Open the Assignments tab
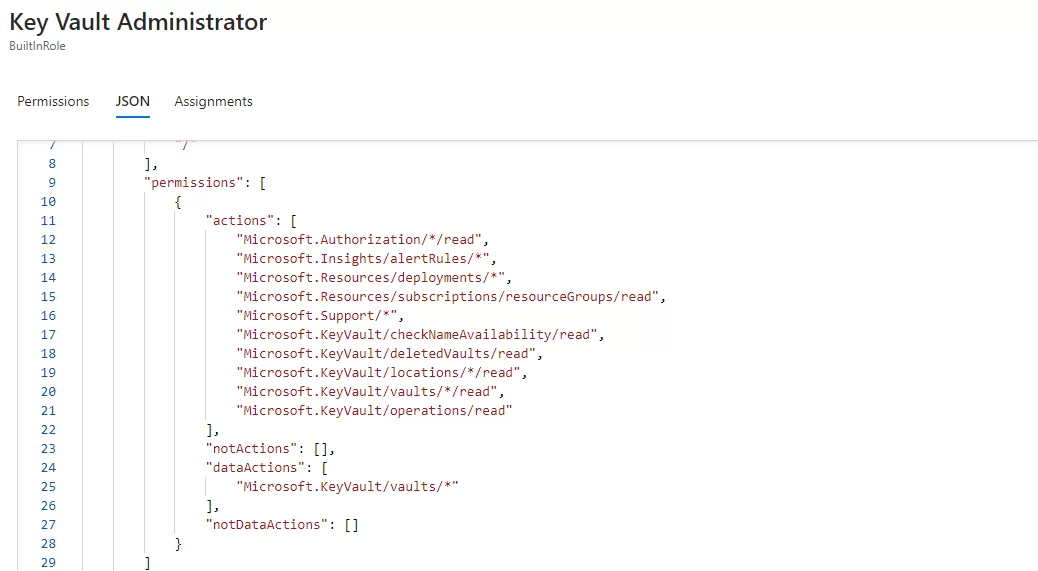 click(213, 101)
